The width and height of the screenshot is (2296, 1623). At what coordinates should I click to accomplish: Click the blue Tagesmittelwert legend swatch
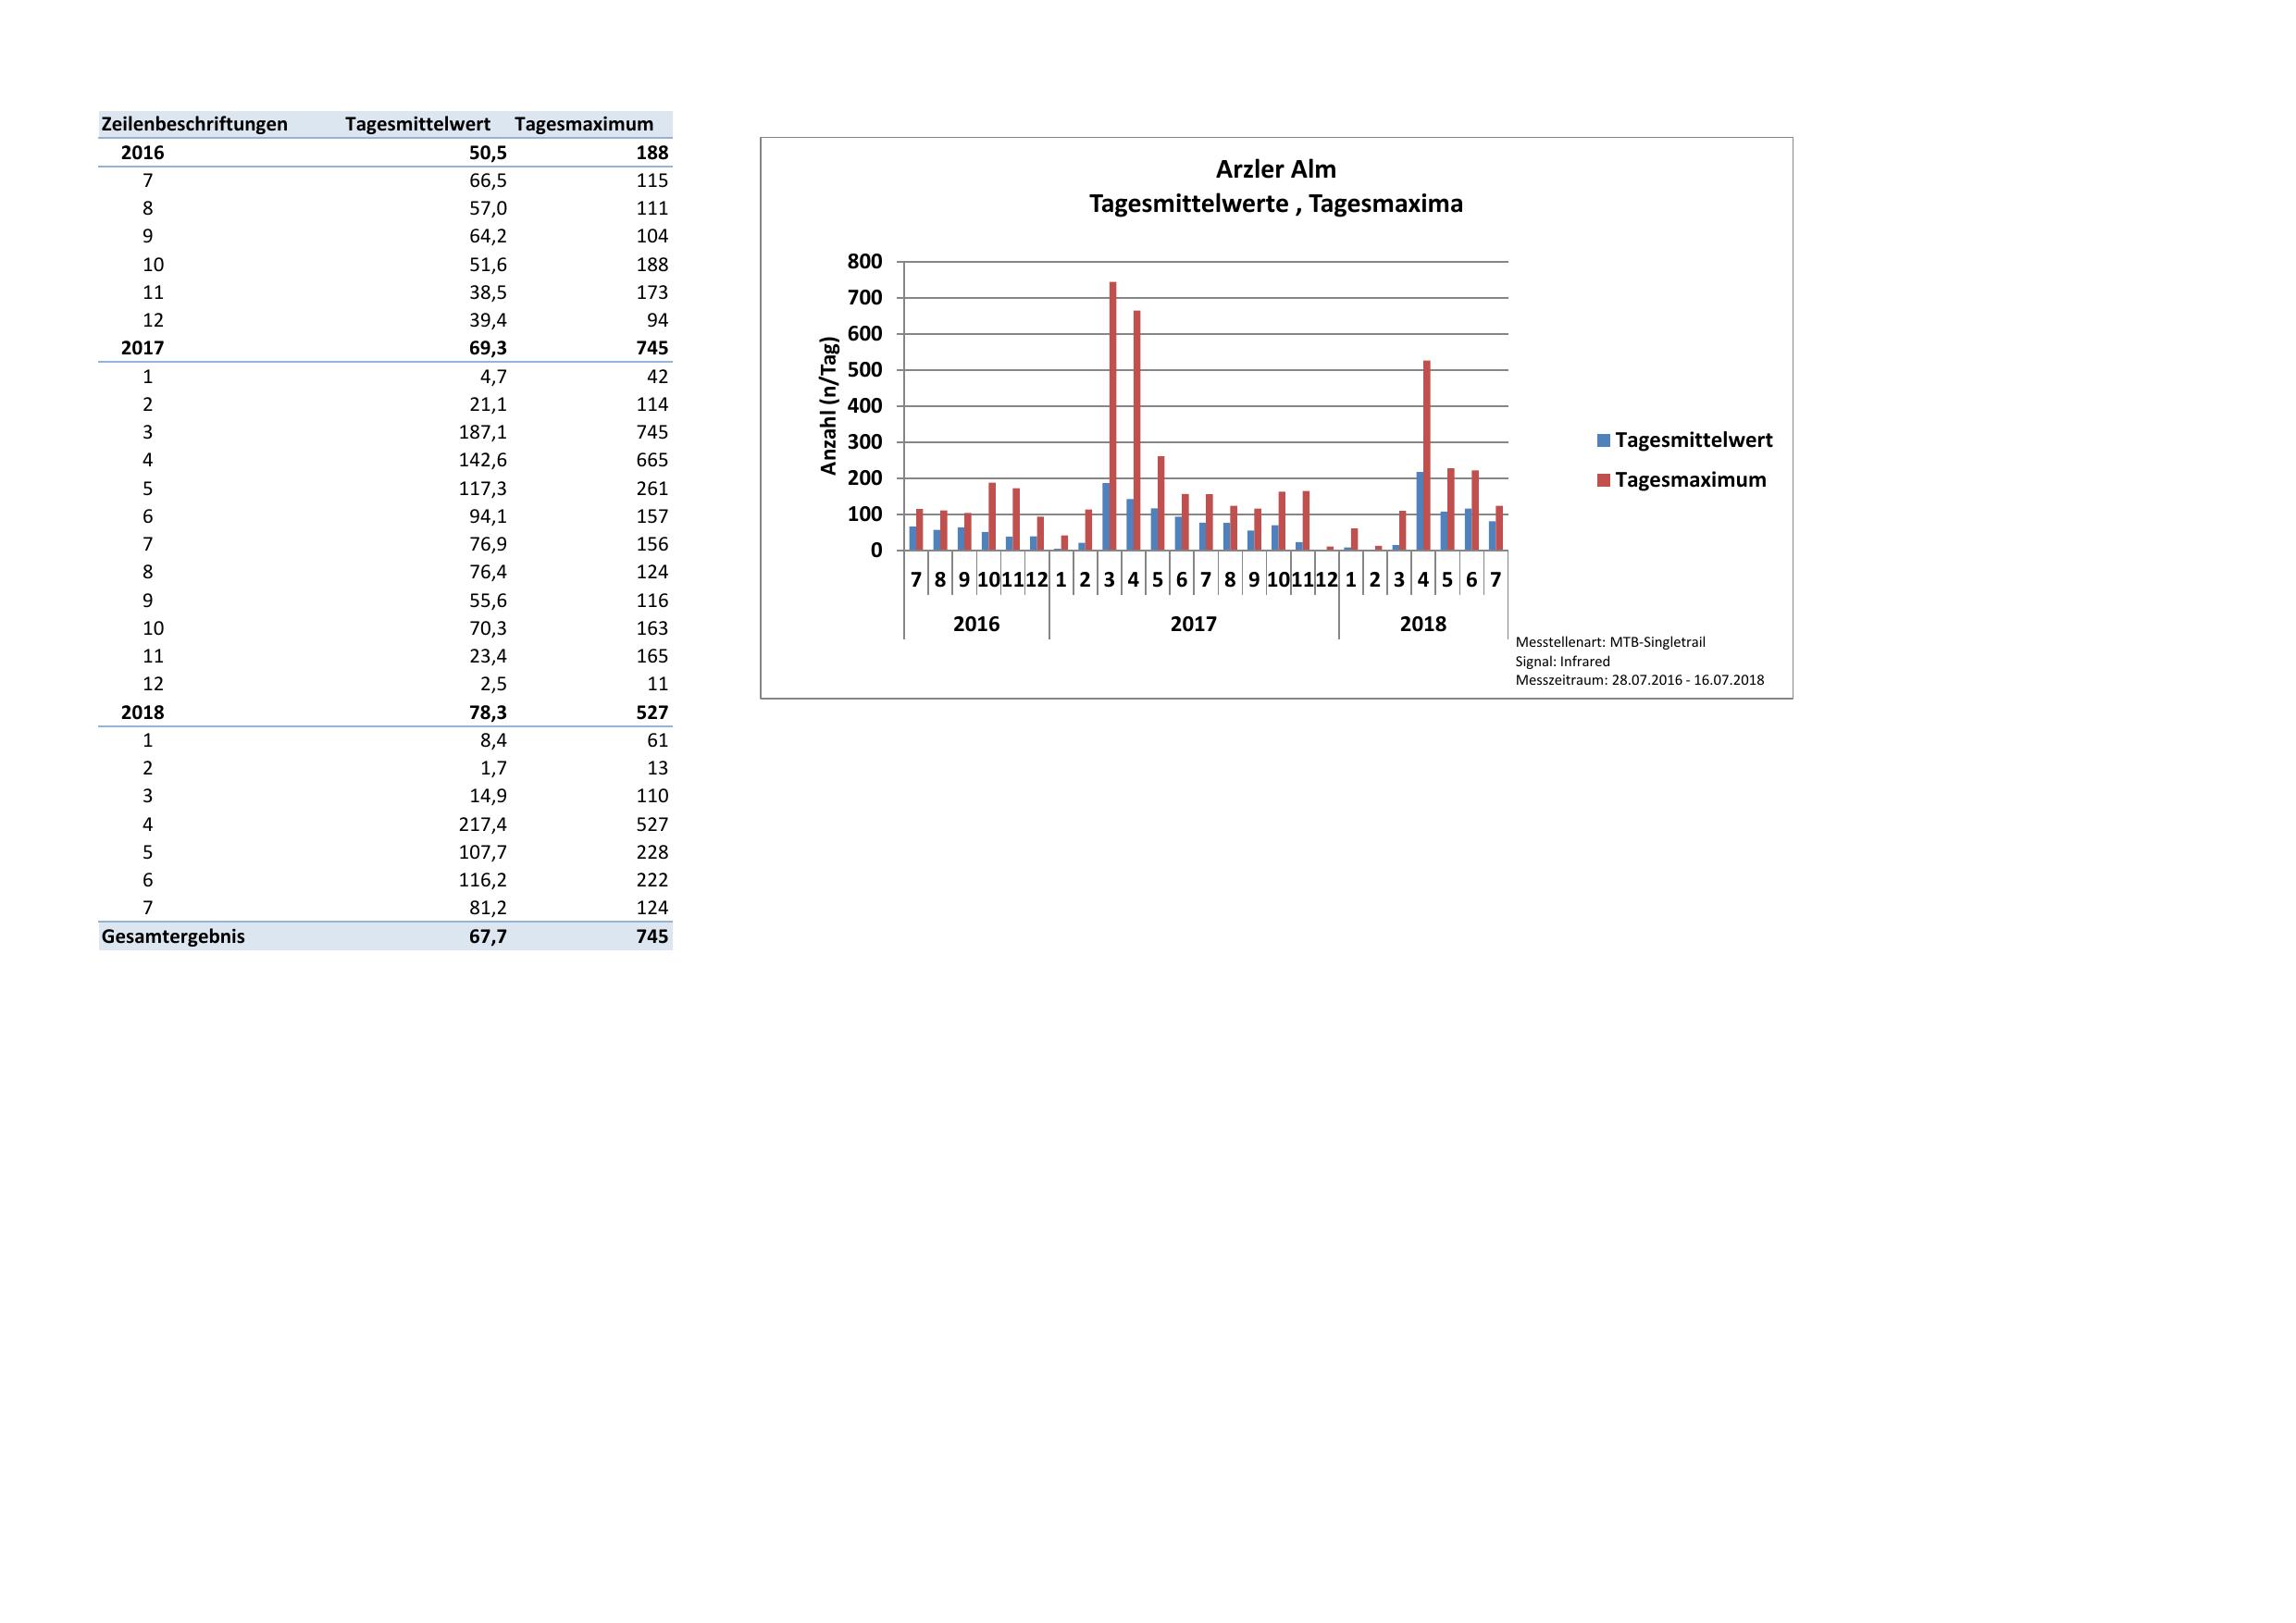tap(1604, 440)
